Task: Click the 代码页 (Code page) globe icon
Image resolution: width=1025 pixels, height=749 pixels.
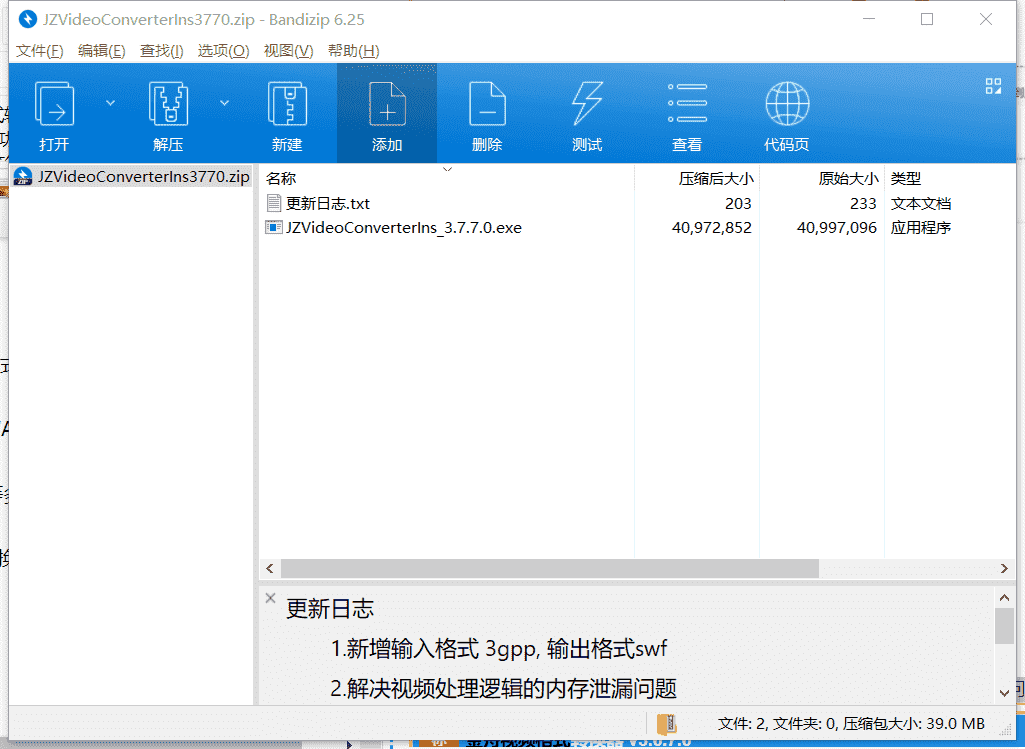Action: tap(787, 103)
